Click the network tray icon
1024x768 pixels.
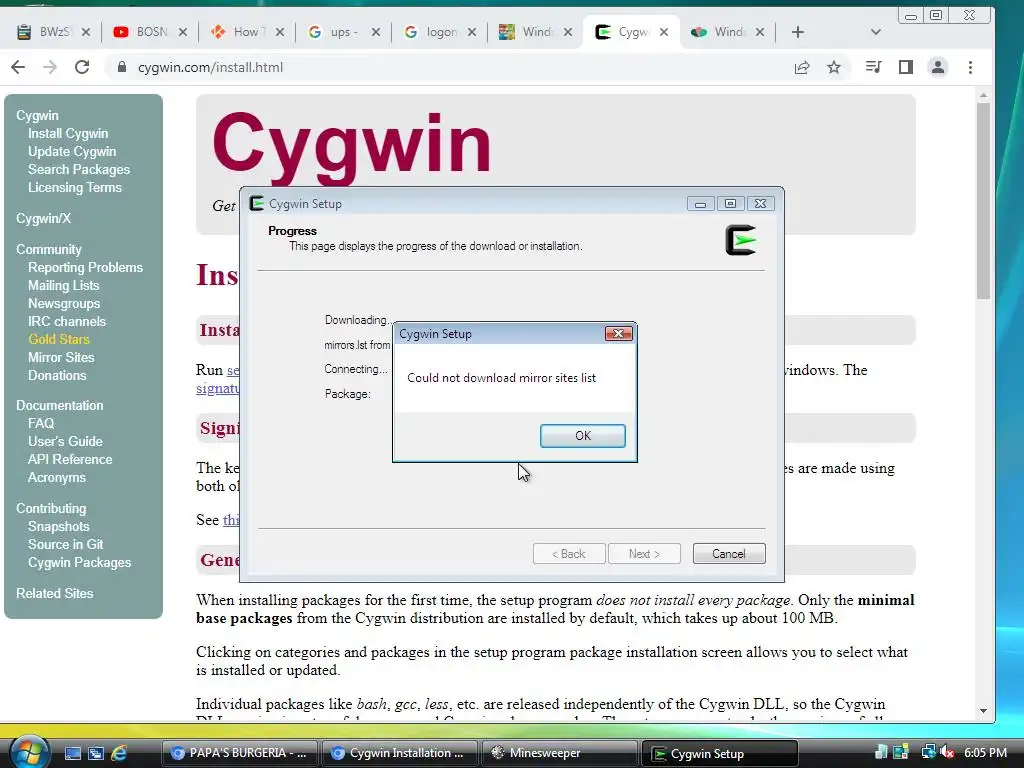(x=927, y=752)
